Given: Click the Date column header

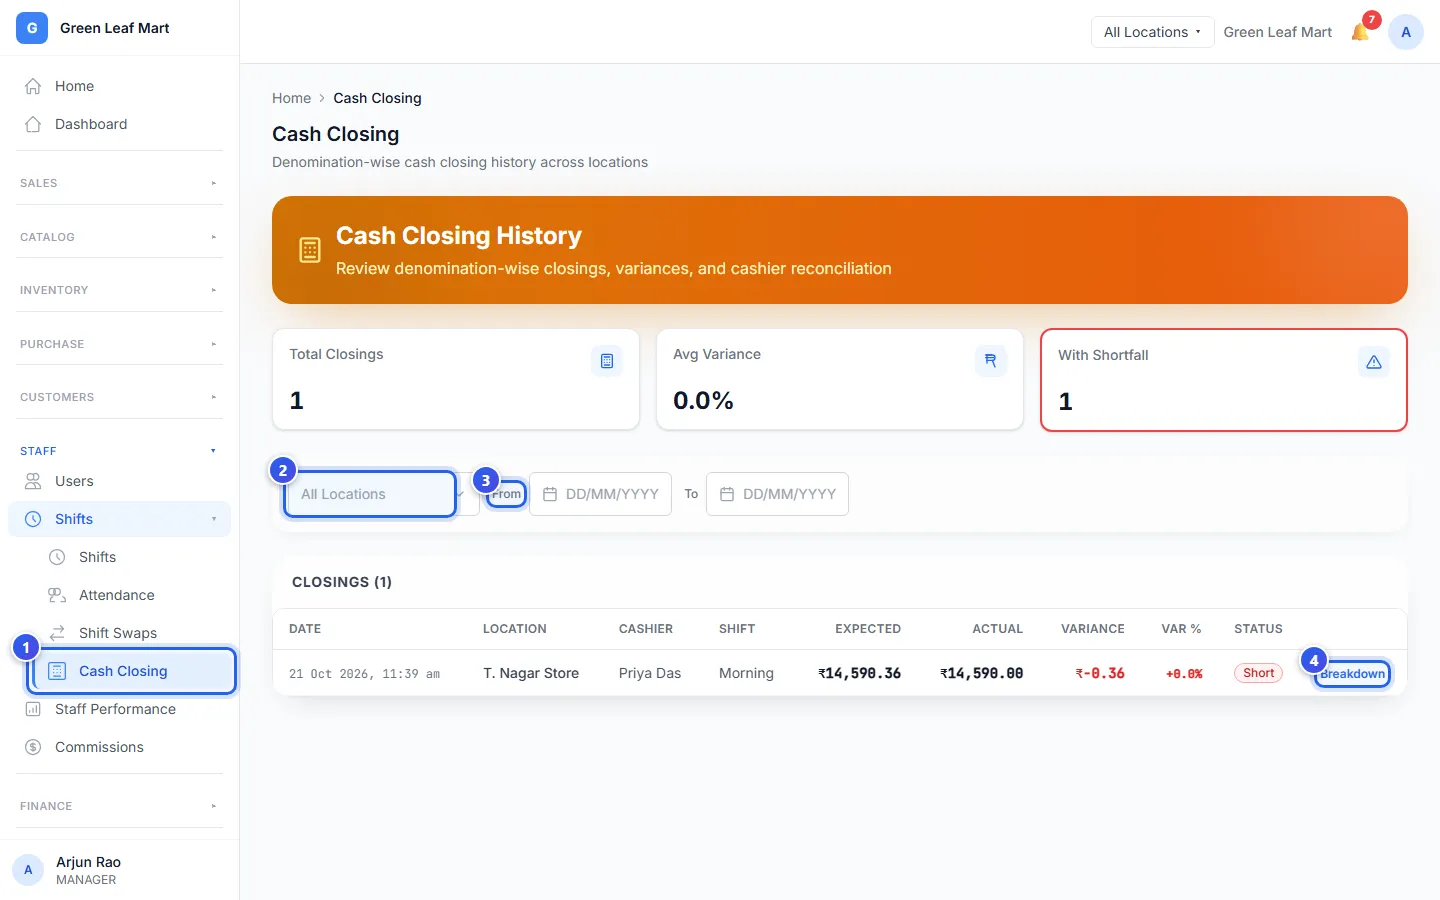Looking at the screenshot, I should click(x=305, y=629).
